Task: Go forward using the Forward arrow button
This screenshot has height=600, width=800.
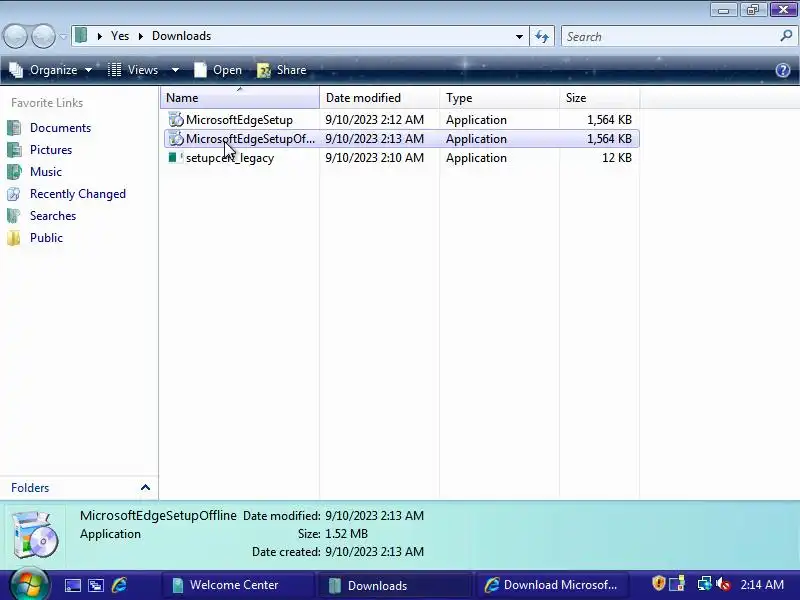Action: tap(43, 37)
